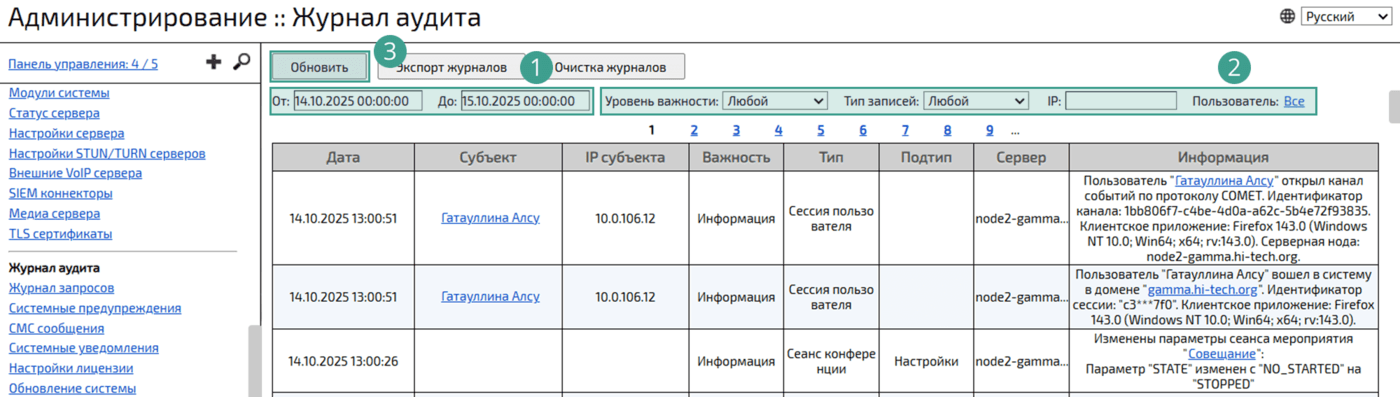Click the Информация column header
The width and height of the screenshot is (1400, 397).
tap(1223, 157)
